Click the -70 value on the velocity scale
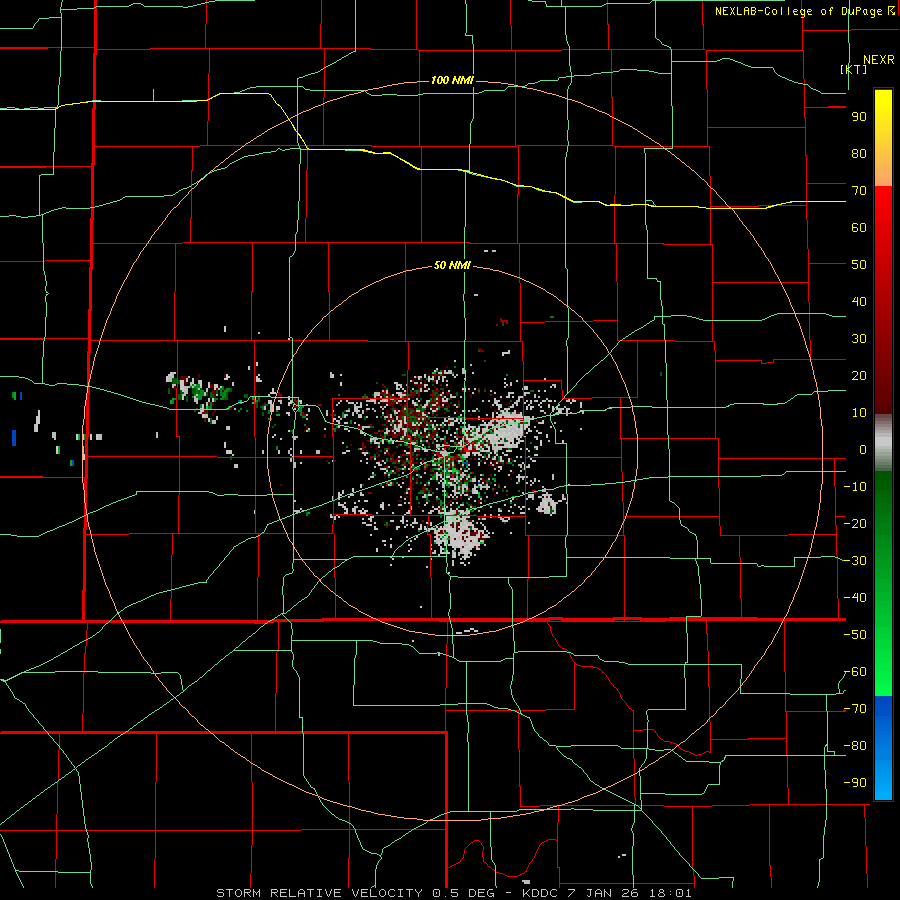Image resolution: width=900 pixels, height=900 pixels. [855, 709]
